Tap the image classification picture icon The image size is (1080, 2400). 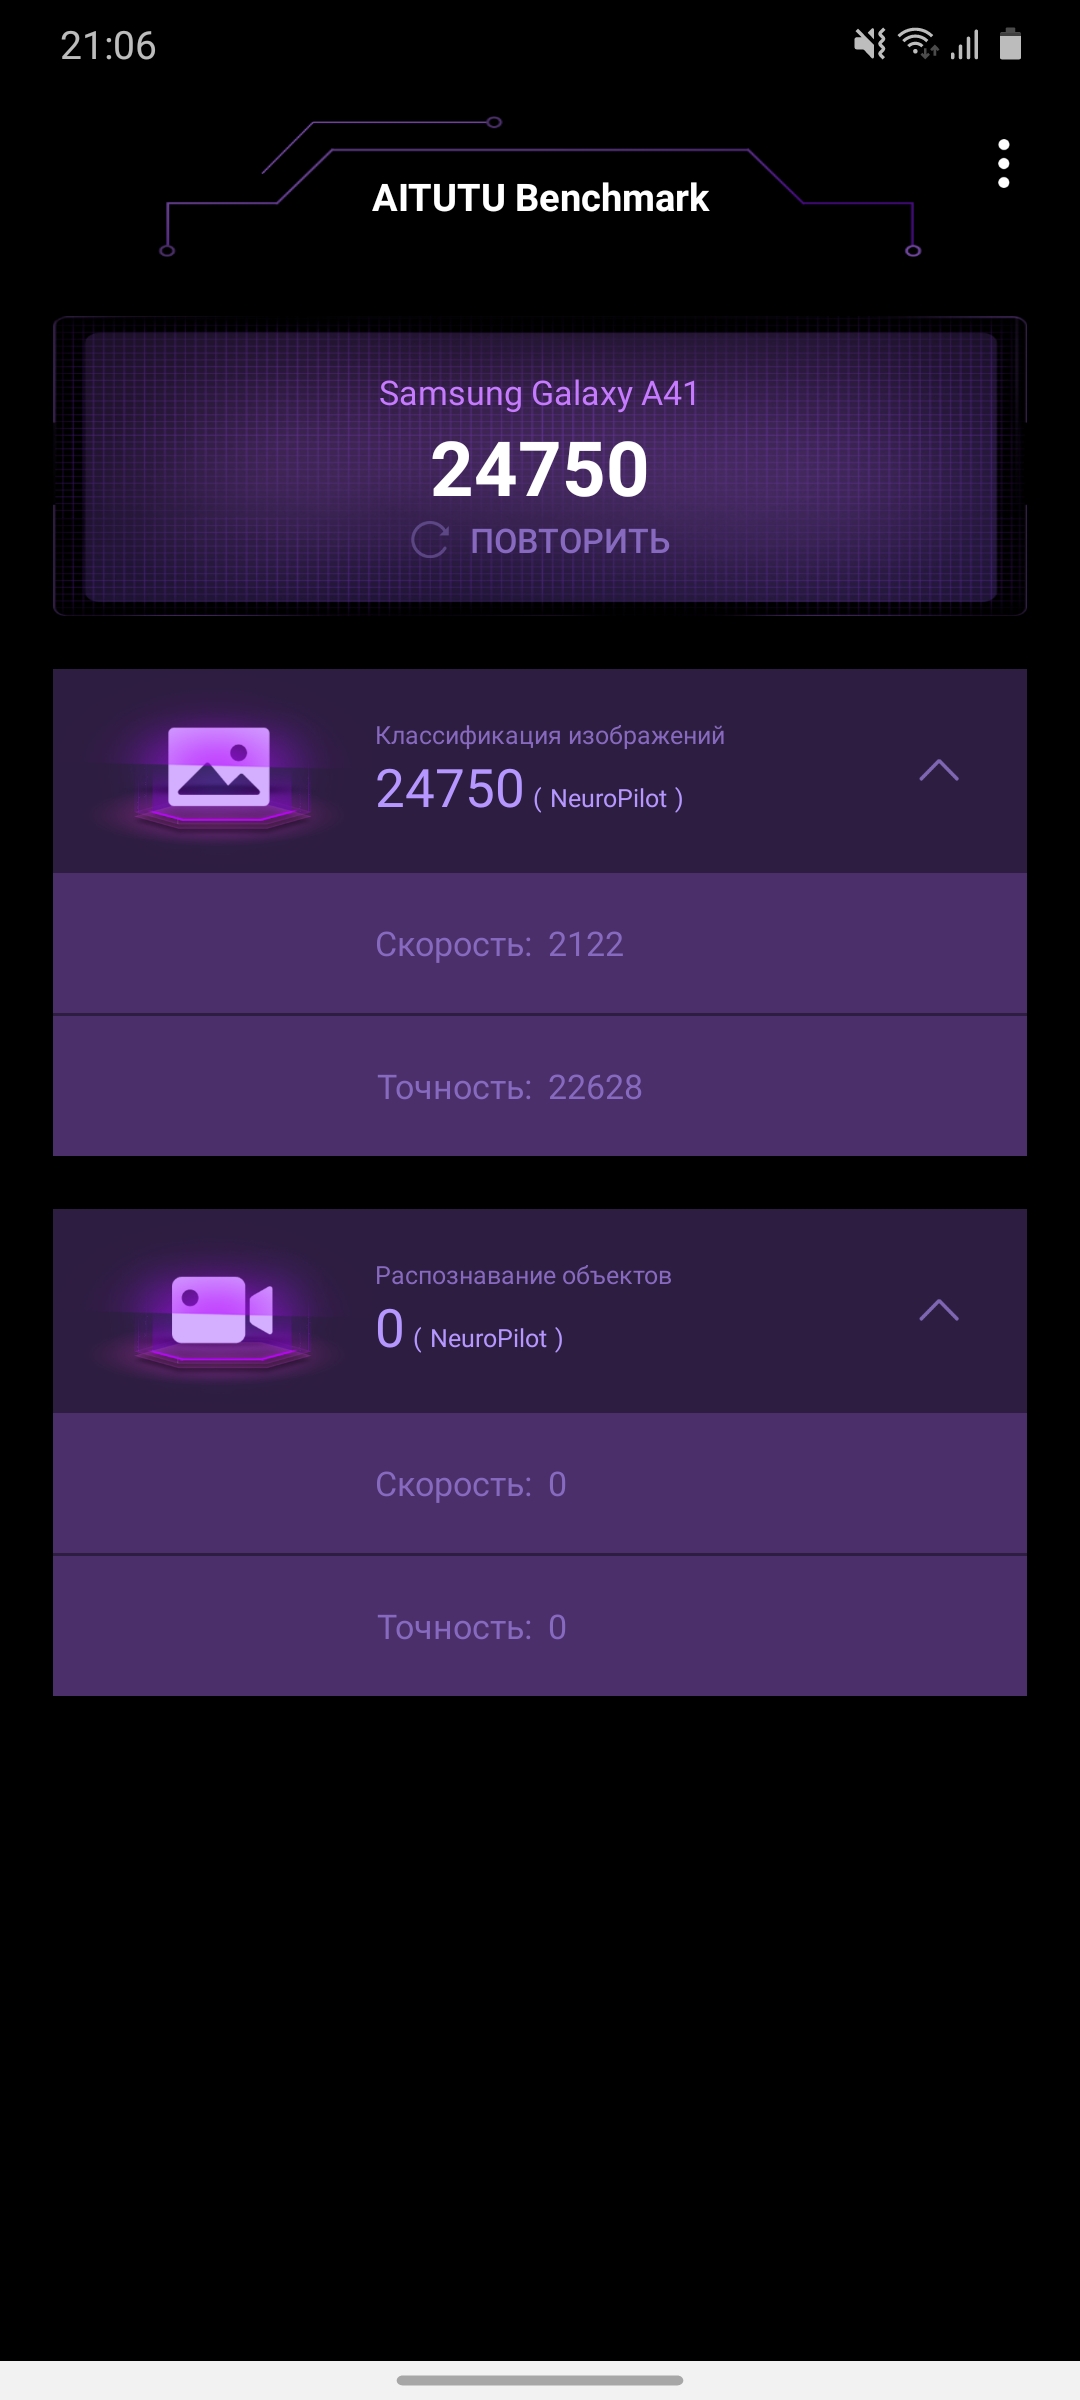tap(220, 768)
